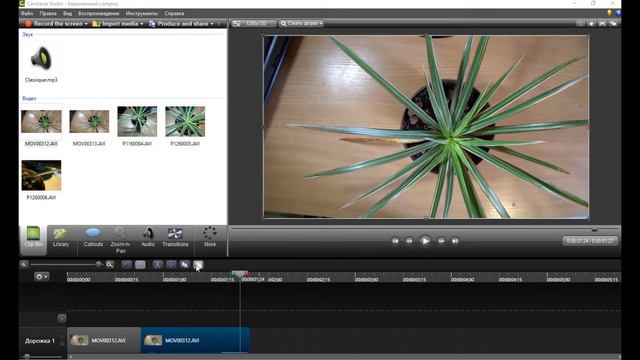The image size is (640, 360).
Task: Step forward one frame in the preview
Action: point(441,241)
